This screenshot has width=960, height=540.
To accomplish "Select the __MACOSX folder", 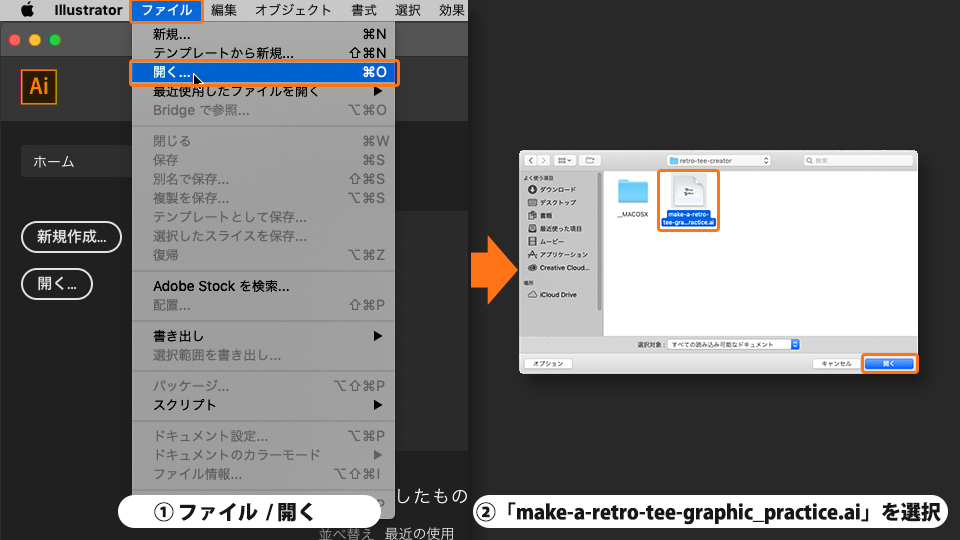I will click(x=632, y=199).
